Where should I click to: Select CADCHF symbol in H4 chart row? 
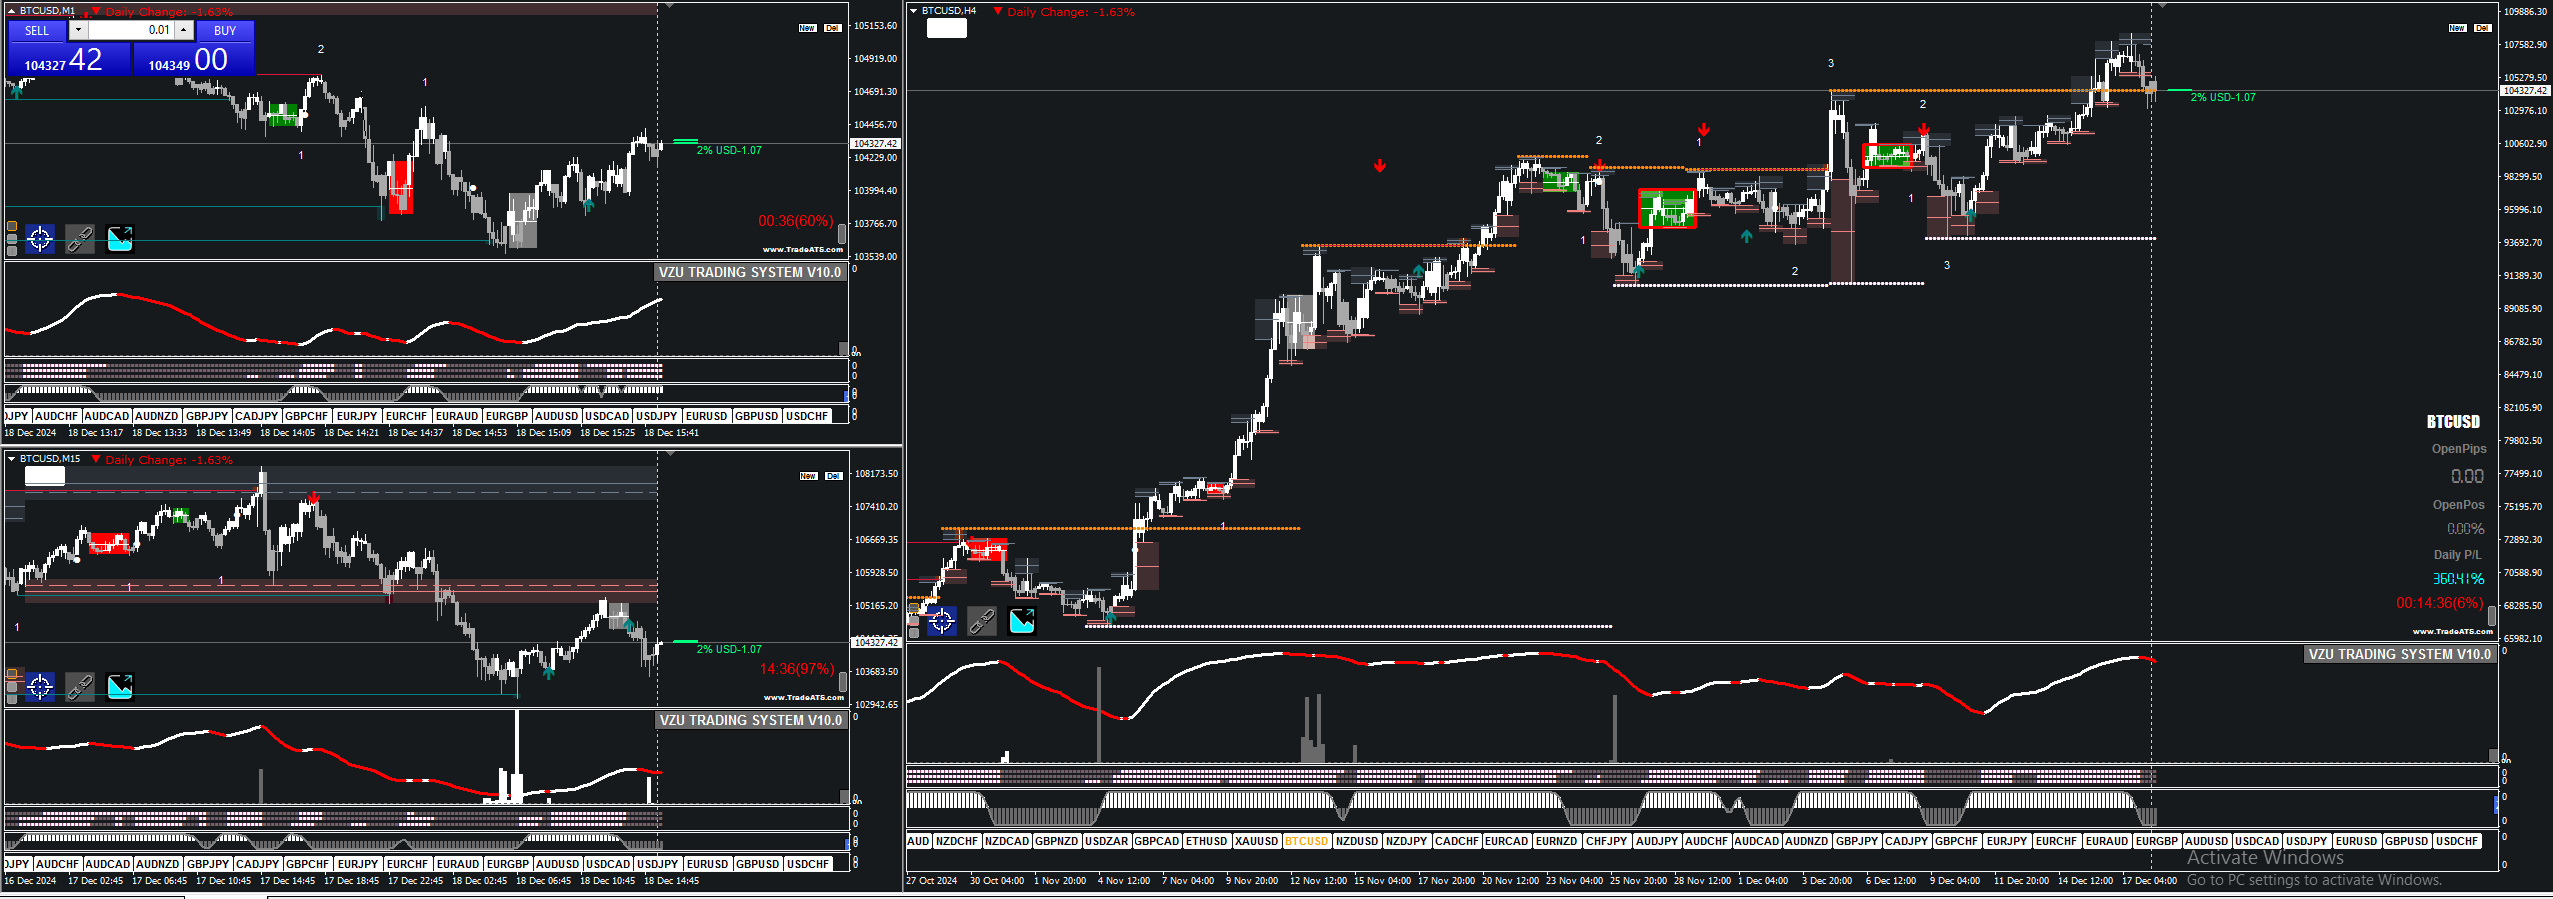point(1457,841)
